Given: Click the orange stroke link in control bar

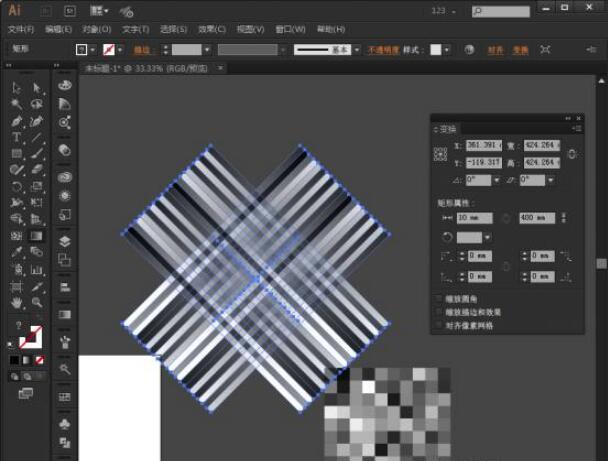Looking at the screenshot, I should (x=142, y=50).
